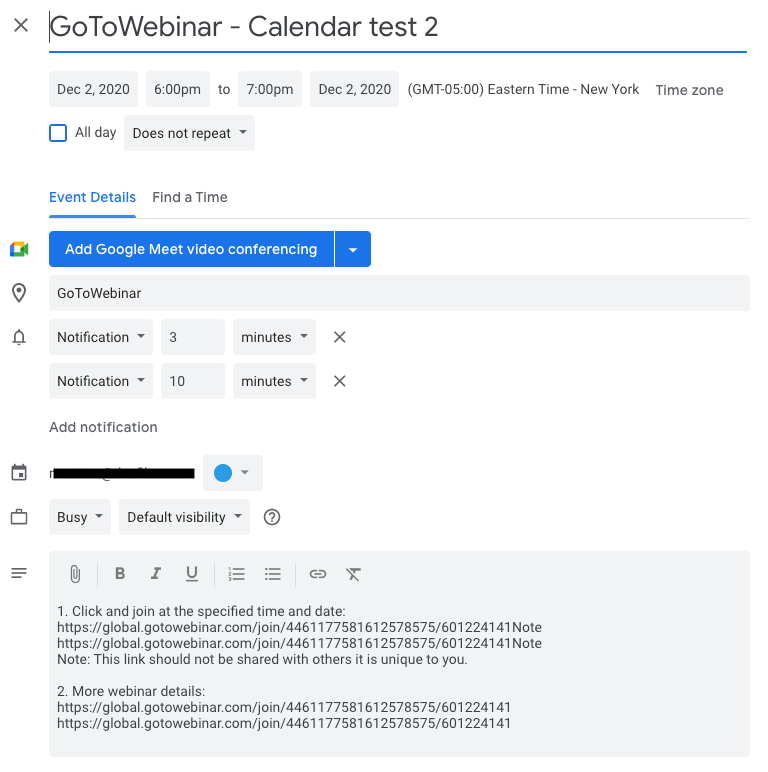Viewport: 768px width, 772px height.
Task: Remove formatting from description text
Action: 353,574
